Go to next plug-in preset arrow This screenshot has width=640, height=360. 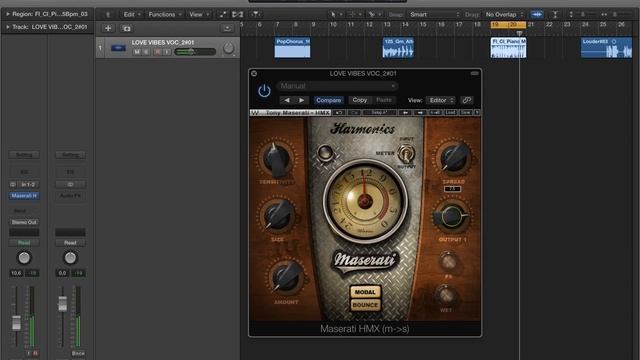pyautogui.click(x=301, y=100)
